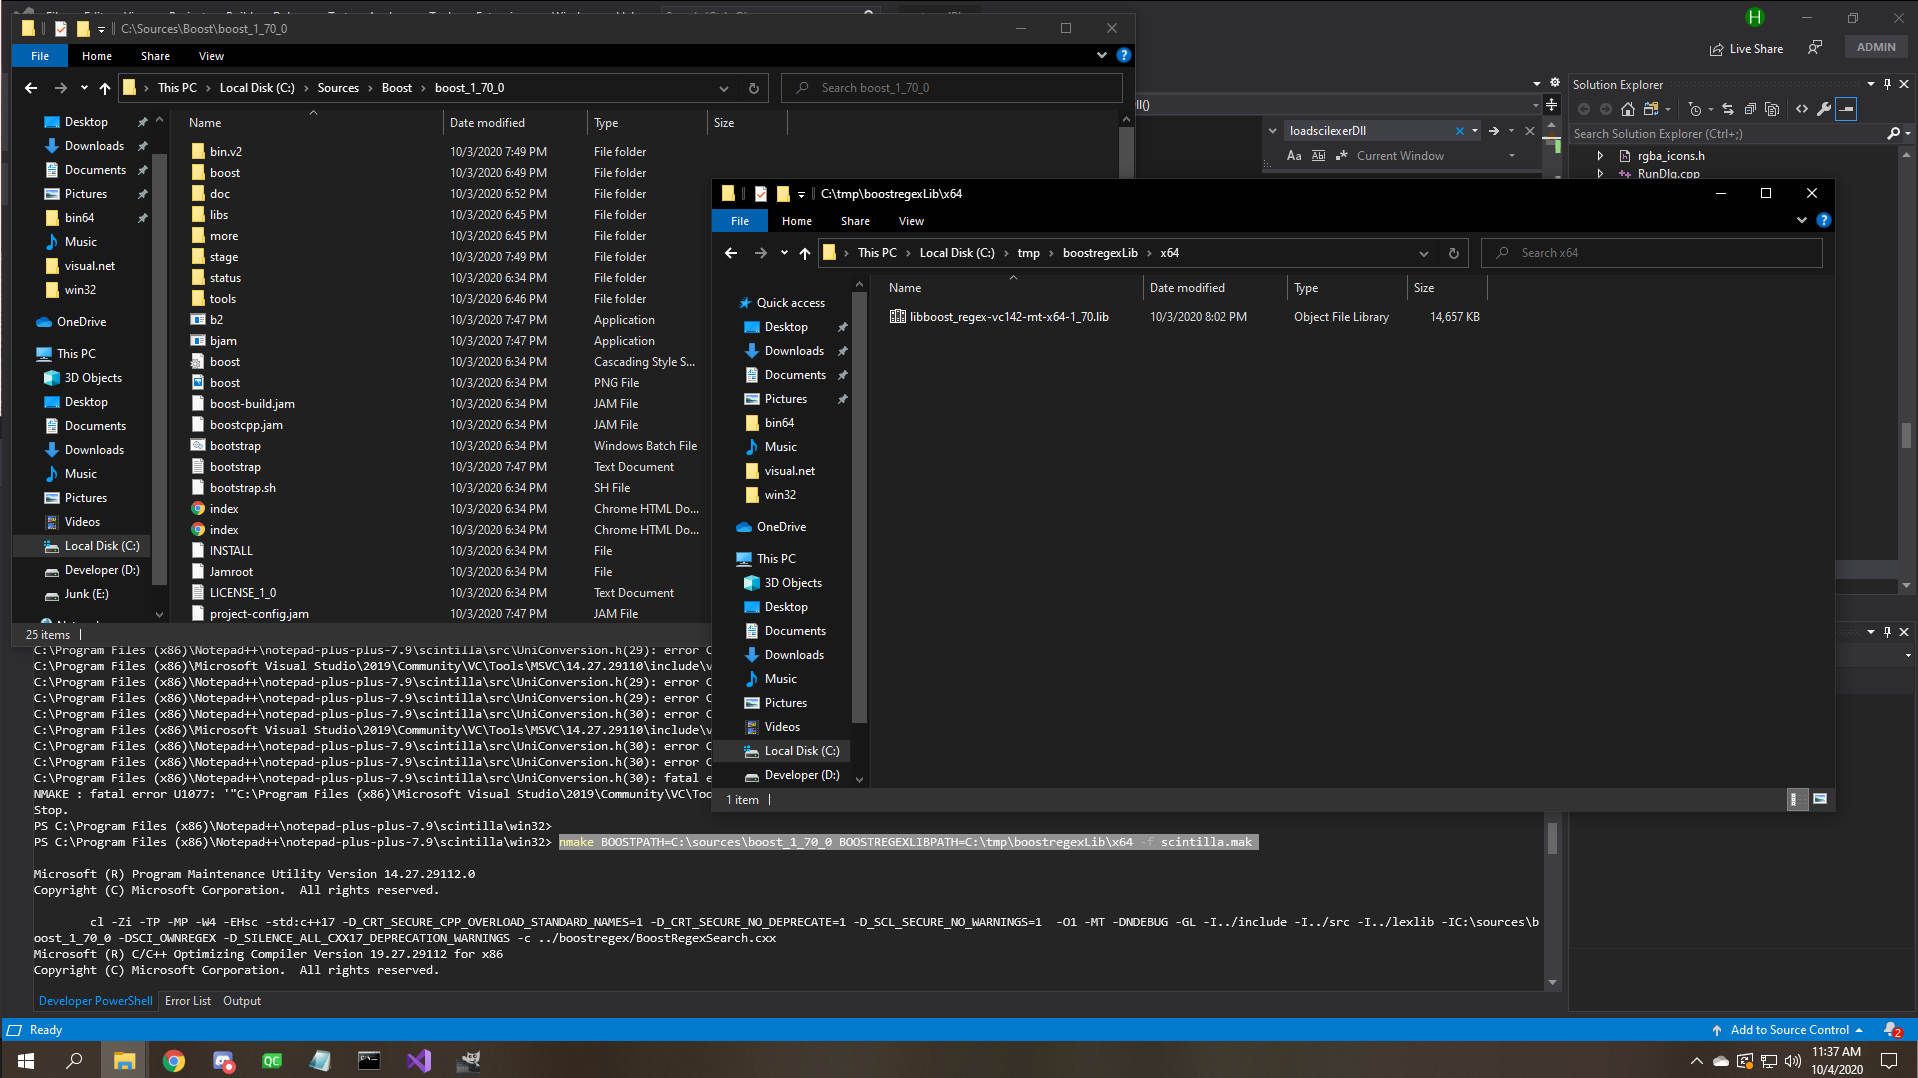Open Visual Studio from Windows taskbar
Screen dimensions: 1918x1078
tap(419, 1060)
